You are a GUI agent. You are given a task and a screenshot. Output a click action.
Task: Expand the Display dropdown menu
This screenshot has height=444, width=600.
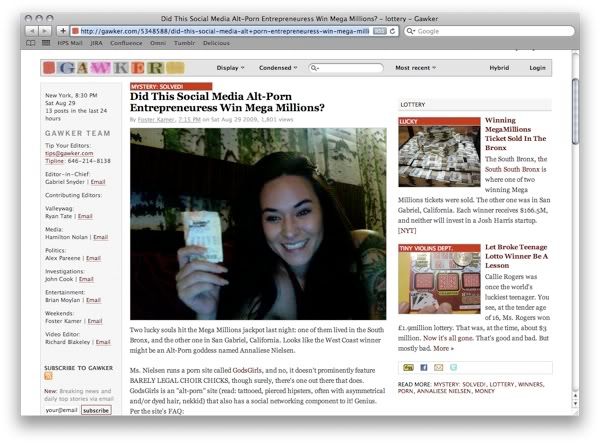(230, 68)
